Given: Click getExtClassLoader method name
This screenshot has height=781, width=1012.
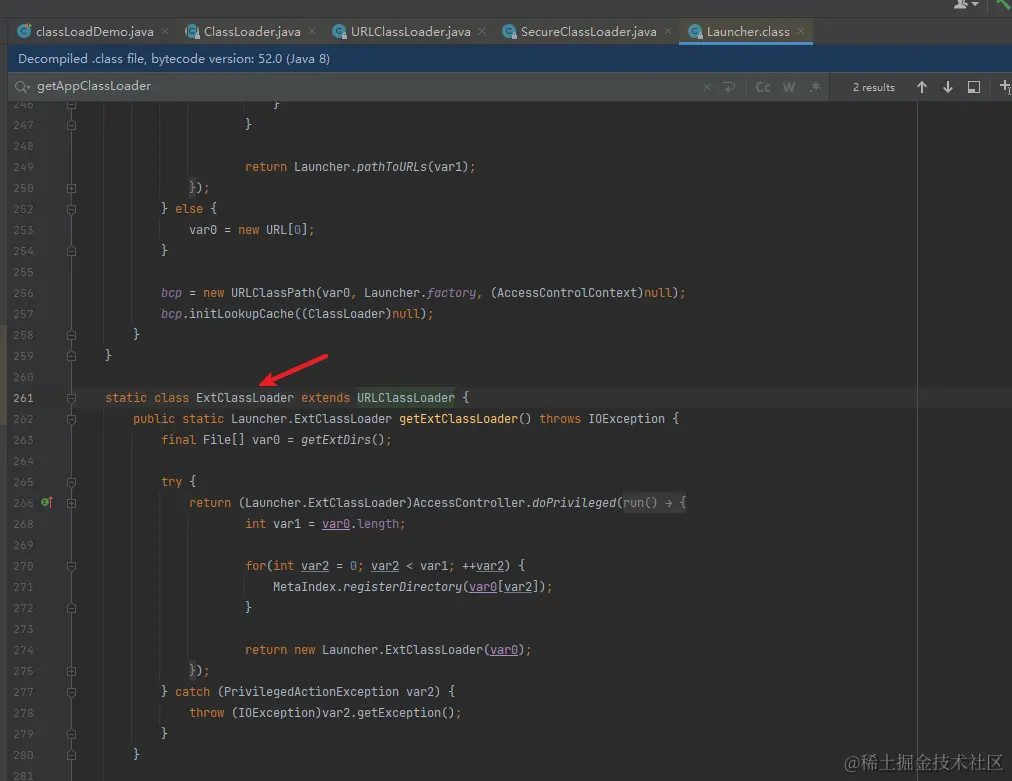Looking at the screenshot, I should (x=458, y=419).
